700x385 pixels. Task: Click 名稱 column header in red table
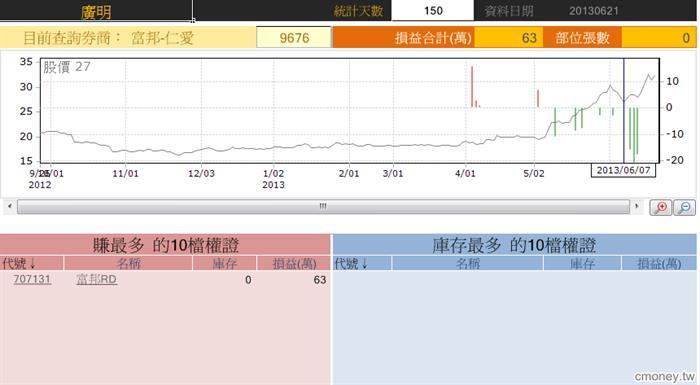[129, 264]
